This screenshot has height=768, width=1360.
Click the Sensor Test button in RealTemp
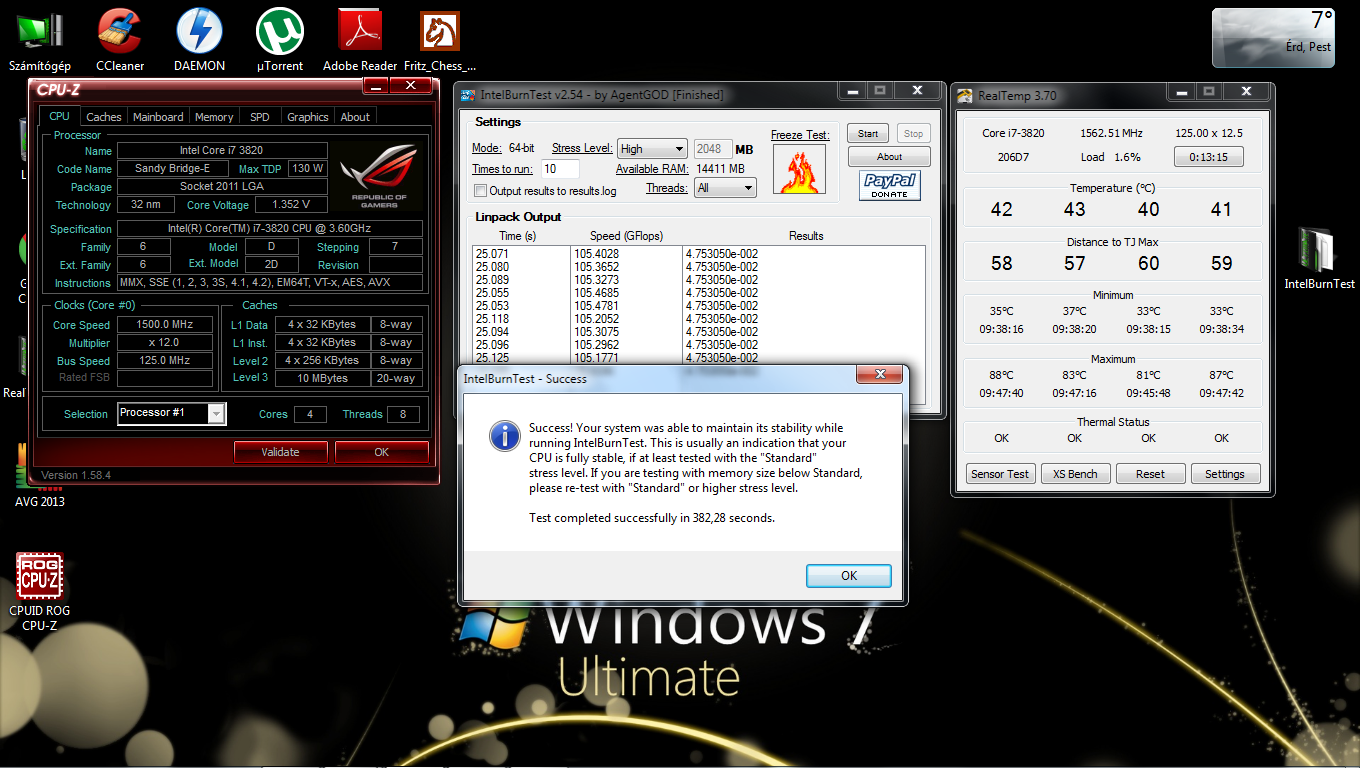[x=1000, y=474]
